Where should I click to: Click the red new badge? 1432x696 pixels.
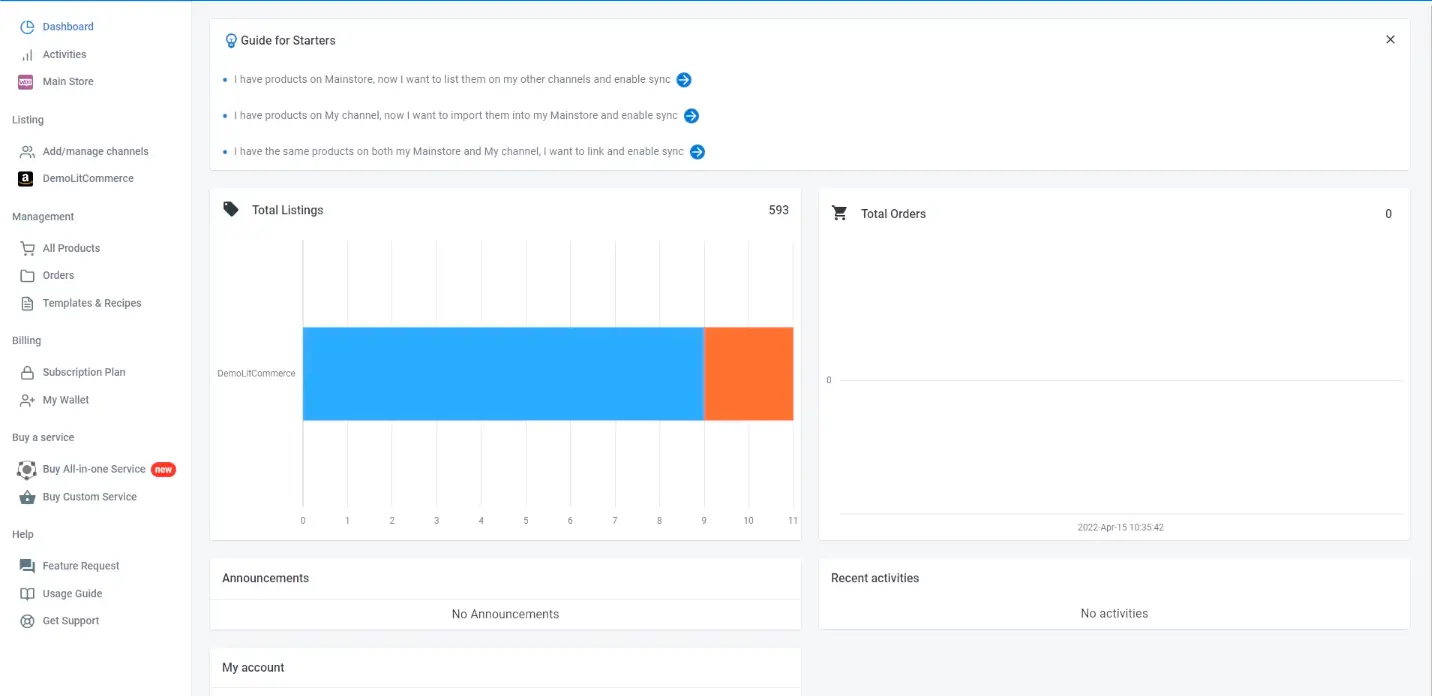(163, 470)
